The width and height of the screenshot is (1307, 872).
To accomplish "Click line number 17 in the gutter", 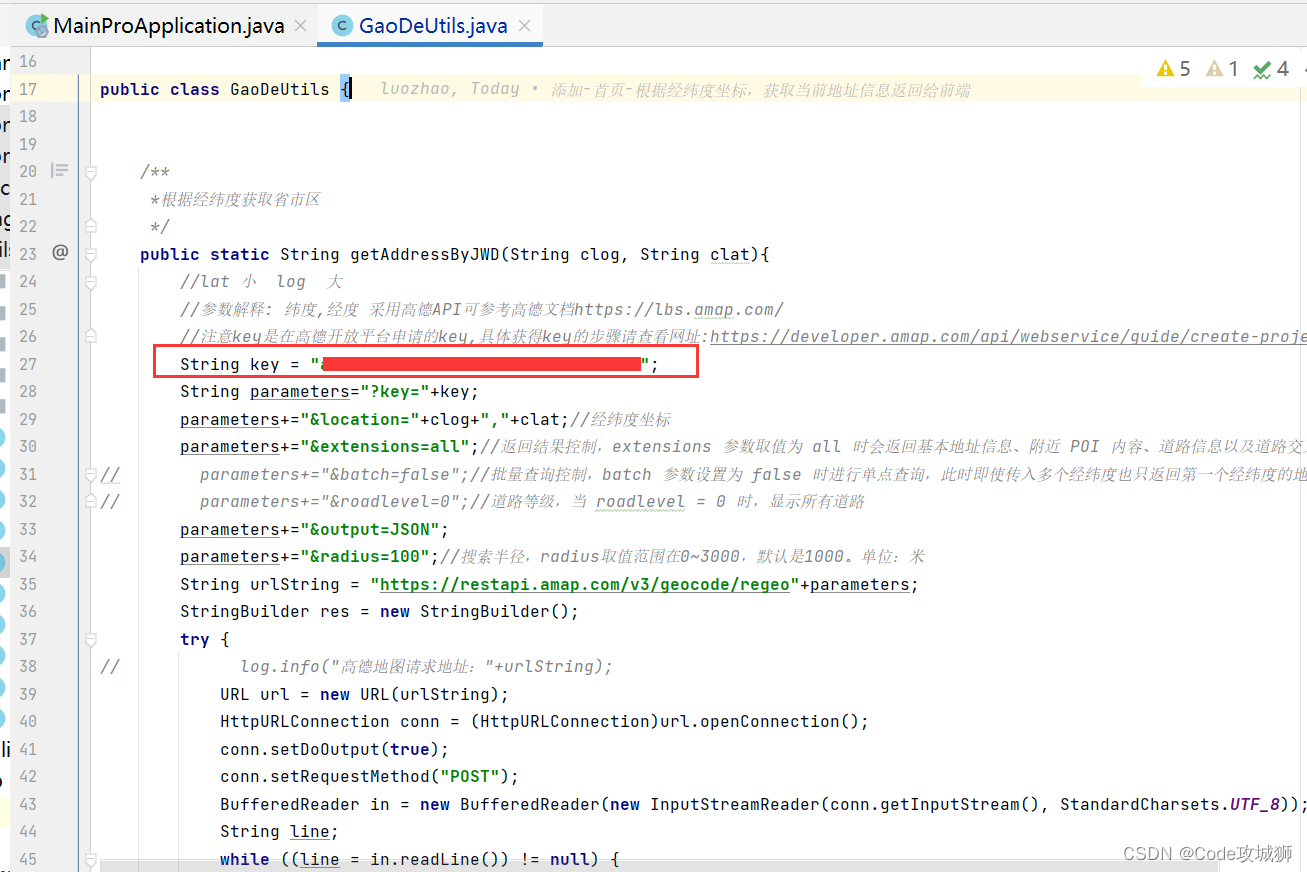I will coord(28,89).
